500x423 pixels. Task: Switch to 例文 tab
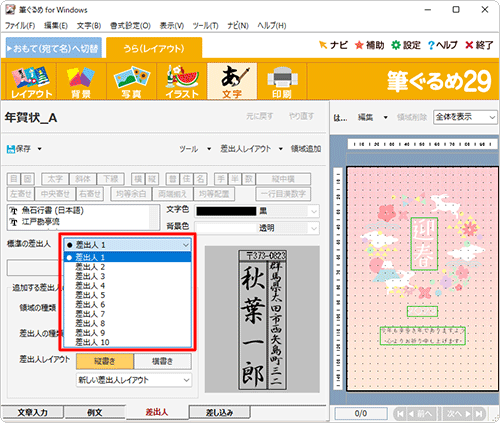click(x=95, y=413)
